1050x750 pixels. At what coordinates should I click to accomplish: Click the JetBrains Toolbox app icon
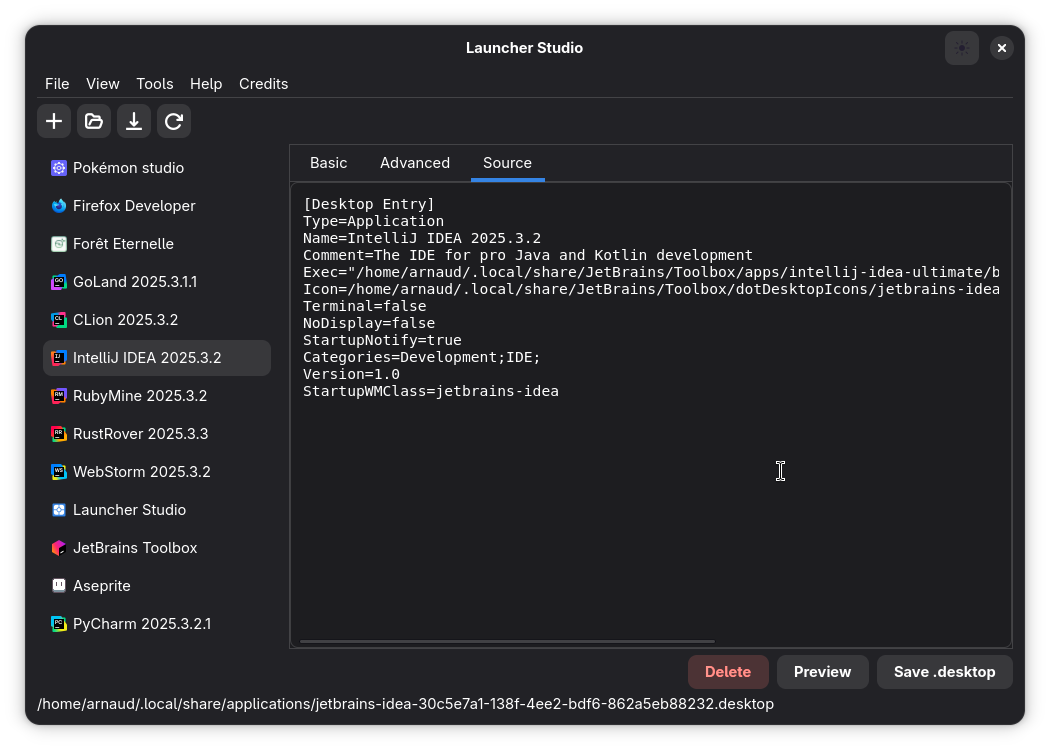(x=59, y=548)
